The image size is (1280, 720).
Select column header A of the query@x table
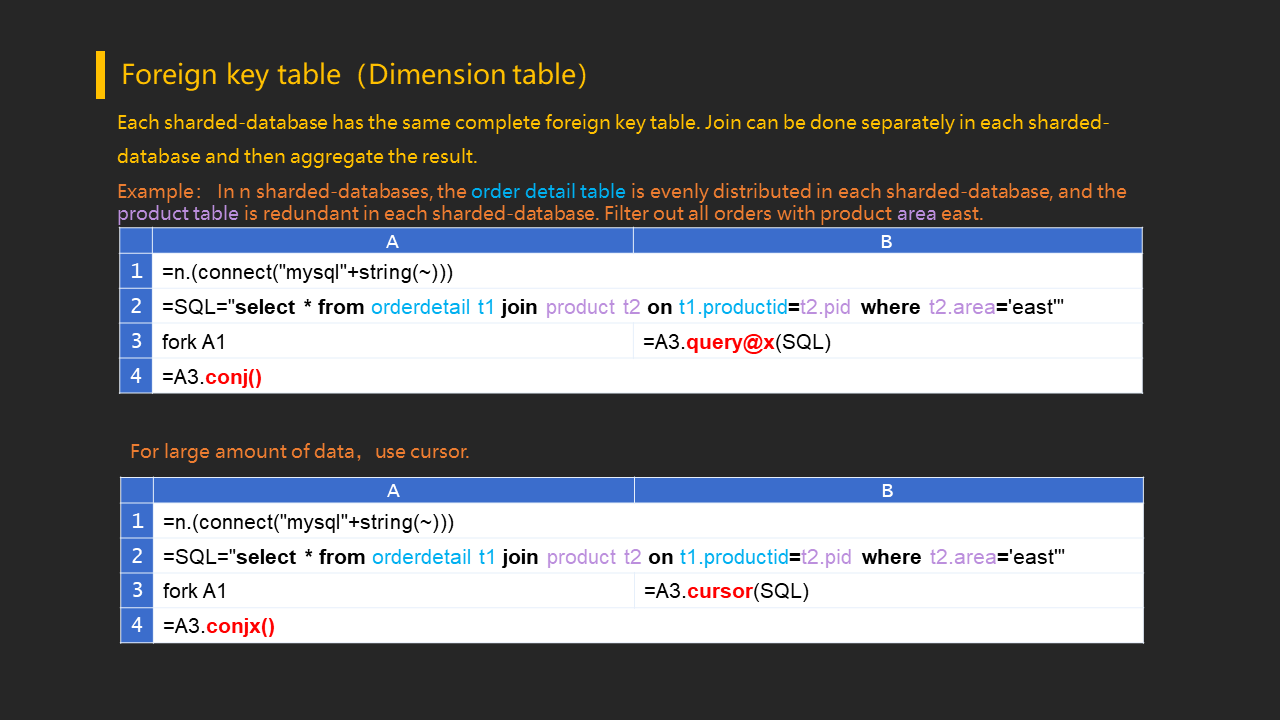pyautogui.click(x=393, y=241)
